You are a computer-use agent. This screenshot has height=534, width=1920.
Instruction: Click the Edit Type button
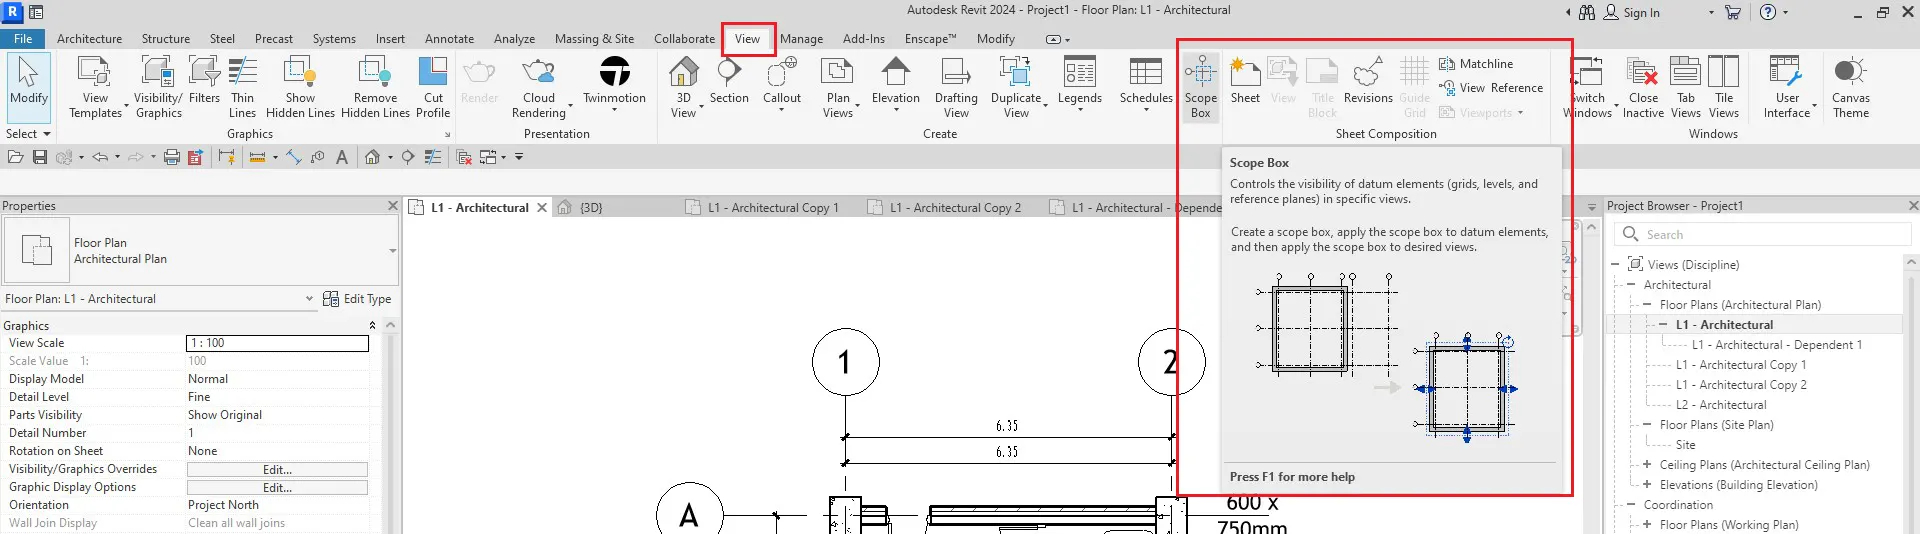357,299
